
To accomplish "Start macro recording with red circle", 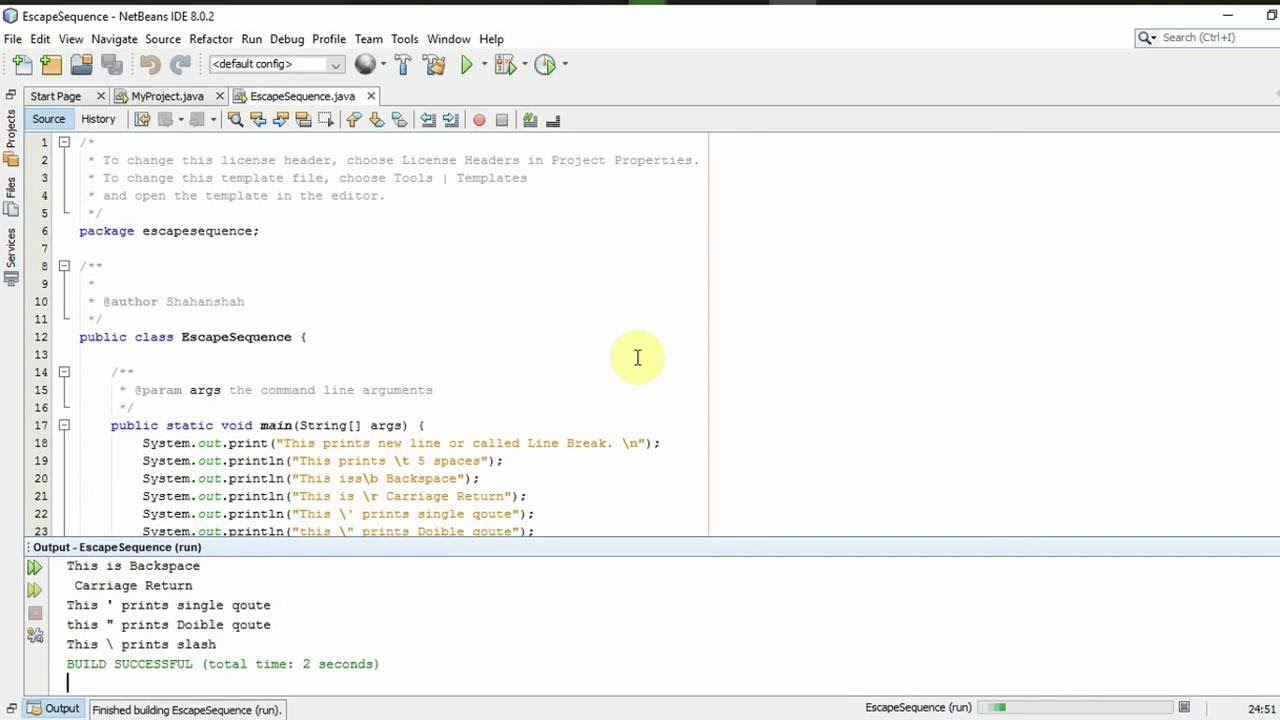I will [x=479, y=120].
